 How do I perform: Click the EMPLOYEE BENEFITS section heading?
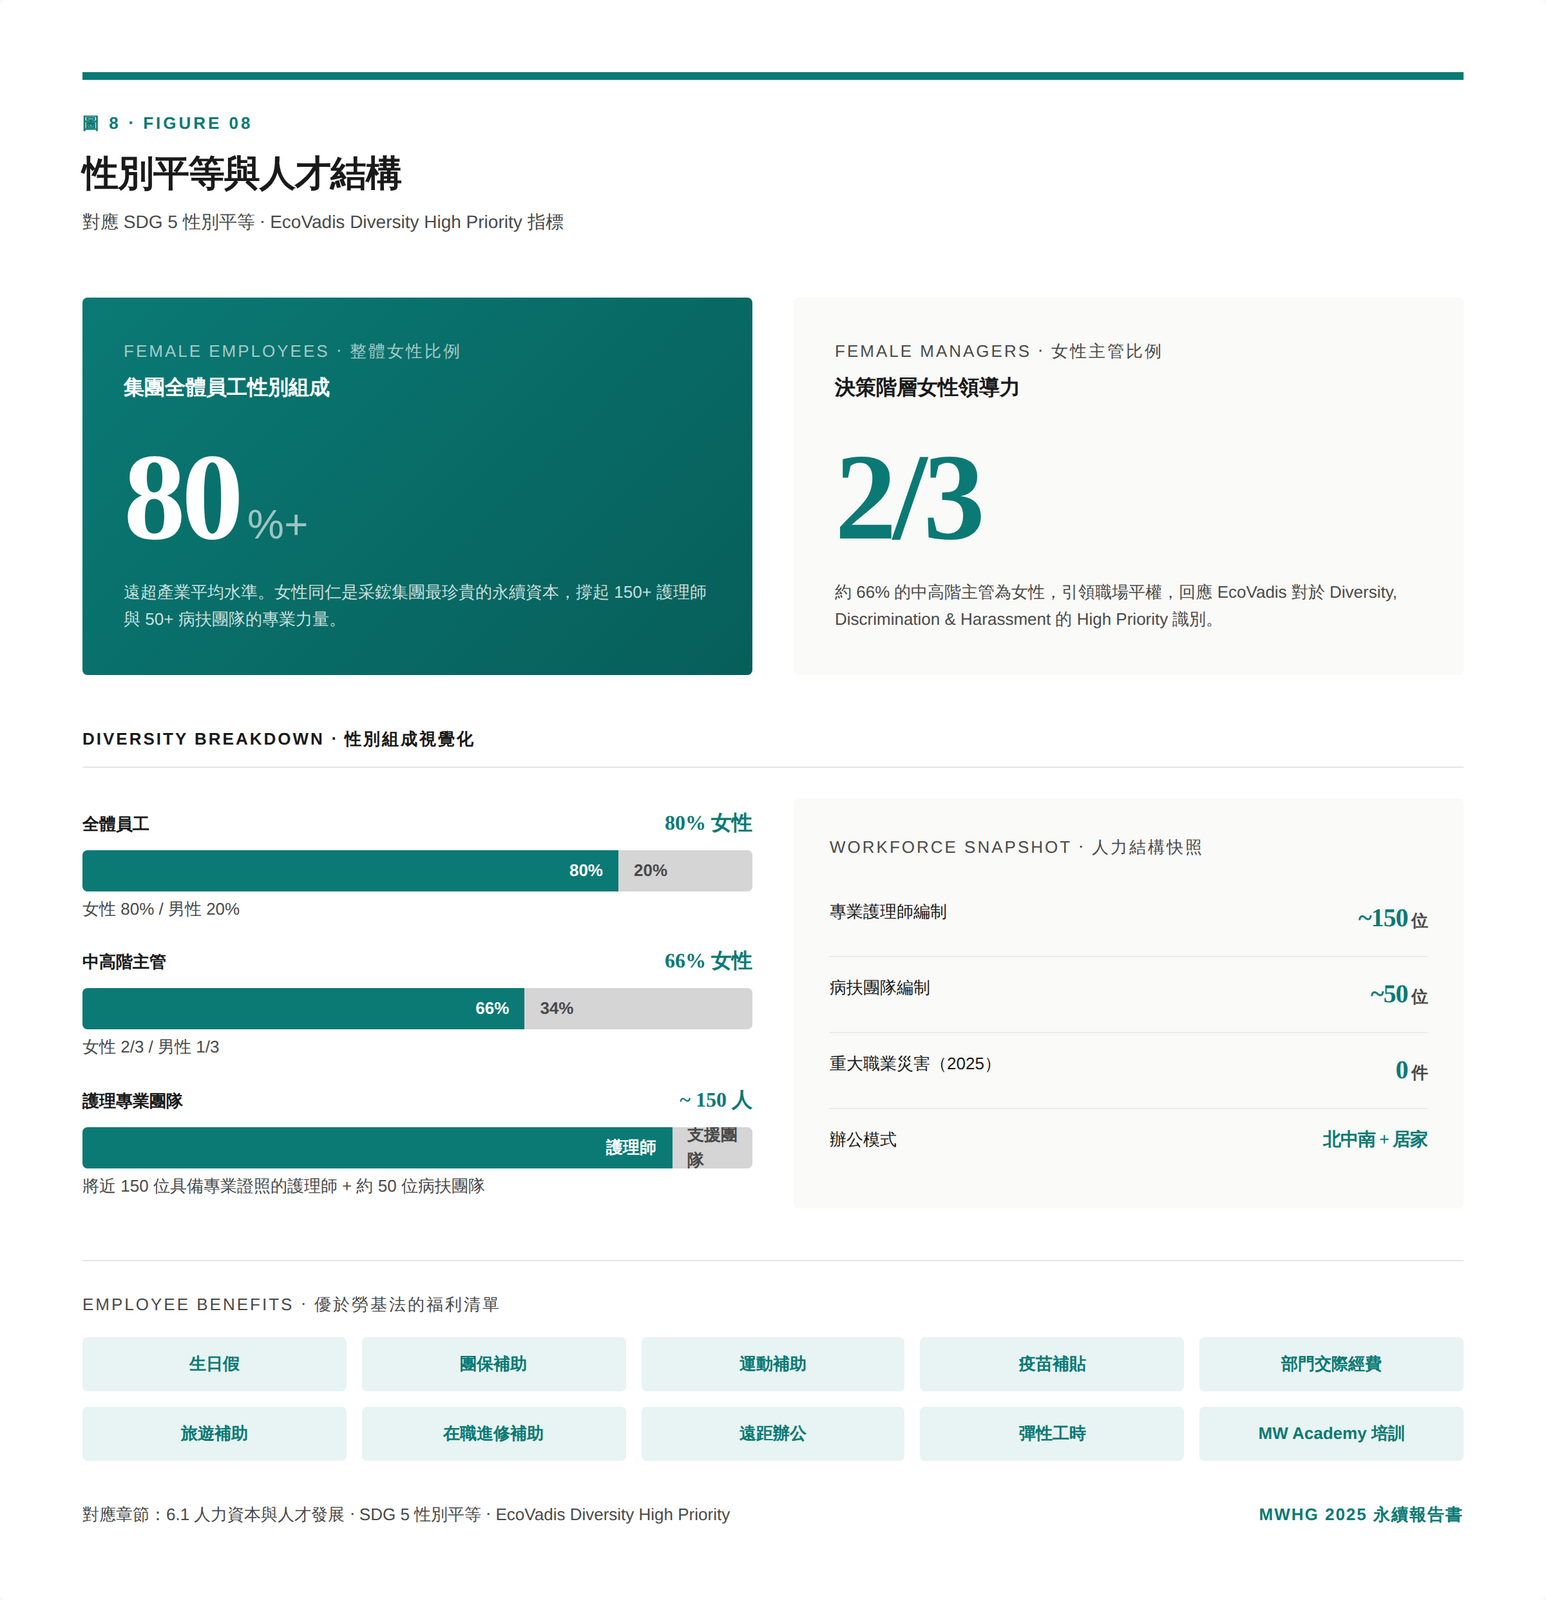(x=291, y=1305)
